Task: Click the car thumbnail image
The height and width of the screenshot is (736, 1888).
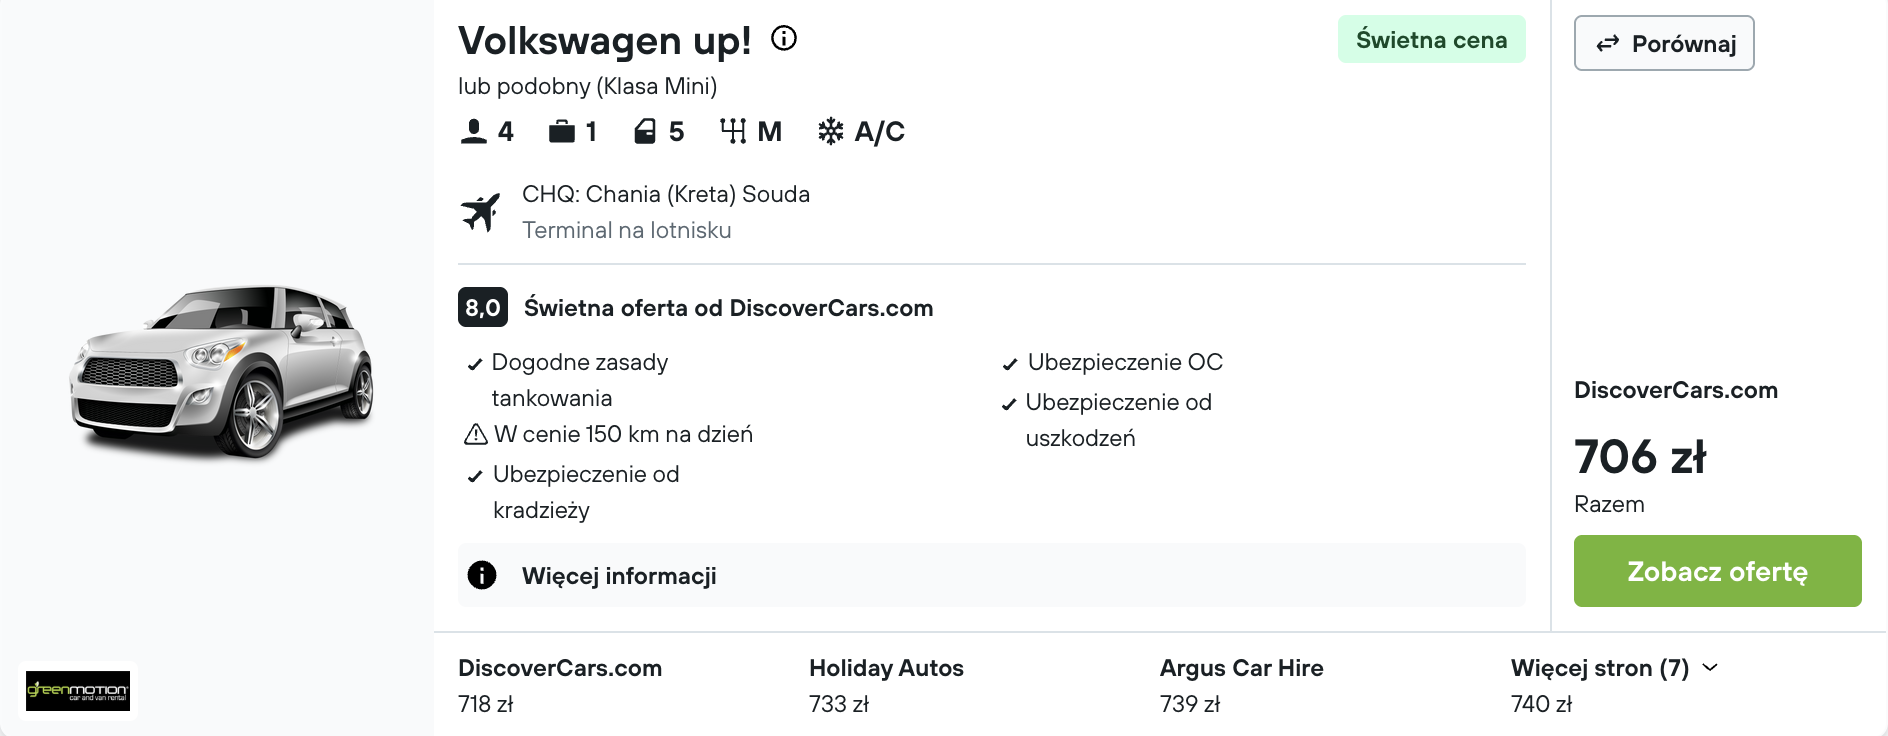Action: point(222,371)
